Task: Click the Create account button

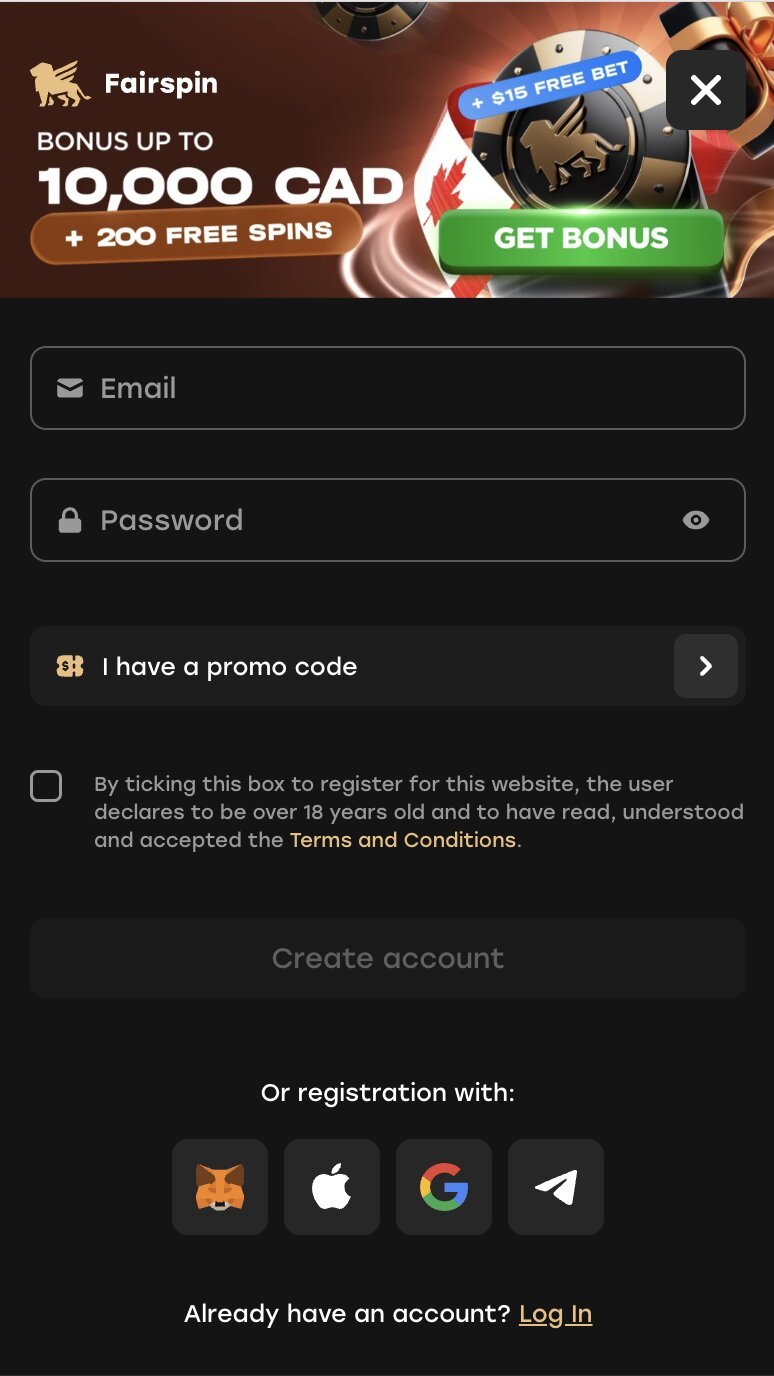Action: [x=387, y=957]
